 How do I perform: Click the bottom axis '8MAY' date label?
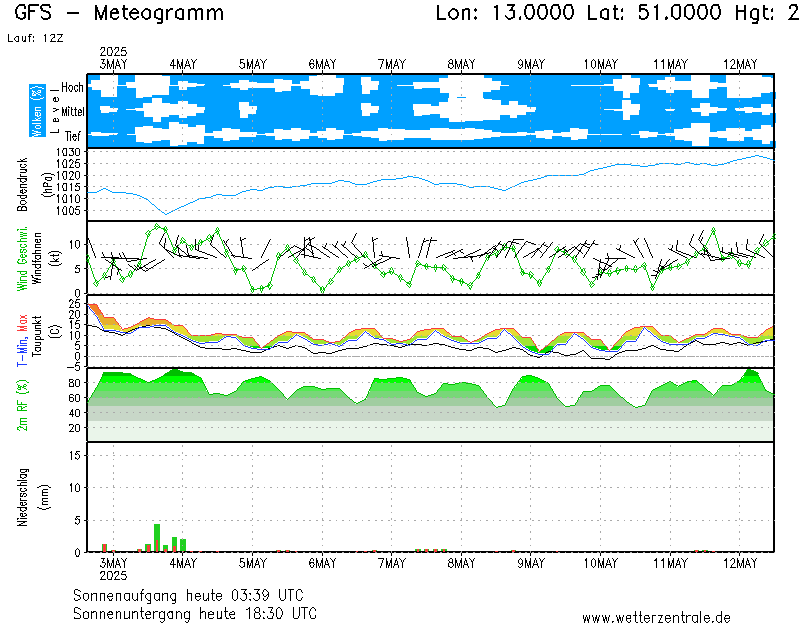[461, 563]
